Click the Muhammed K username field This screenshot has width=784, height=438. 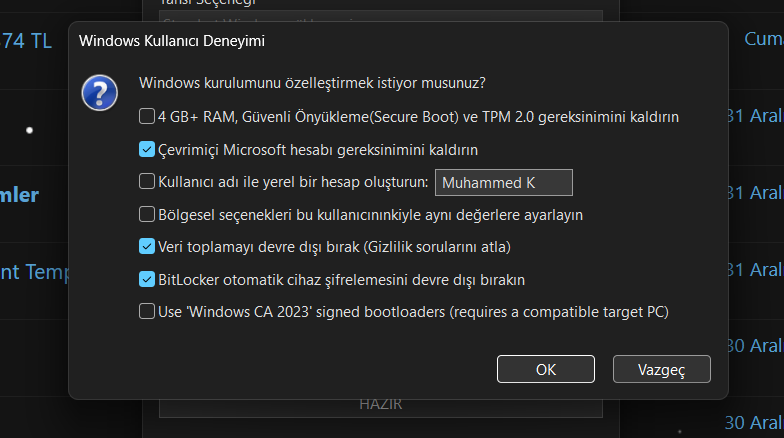click(x=504, y=182)
